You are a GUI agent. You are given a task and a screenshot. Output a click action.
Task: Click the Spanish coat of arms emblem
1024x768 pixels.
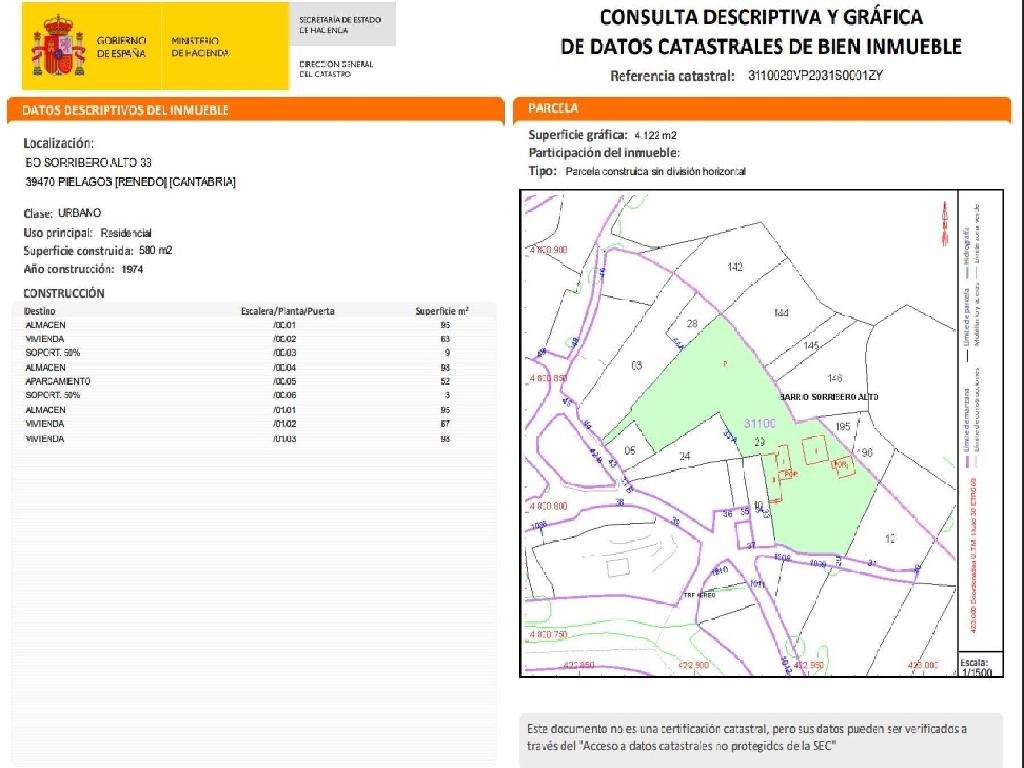coord(59,46)
